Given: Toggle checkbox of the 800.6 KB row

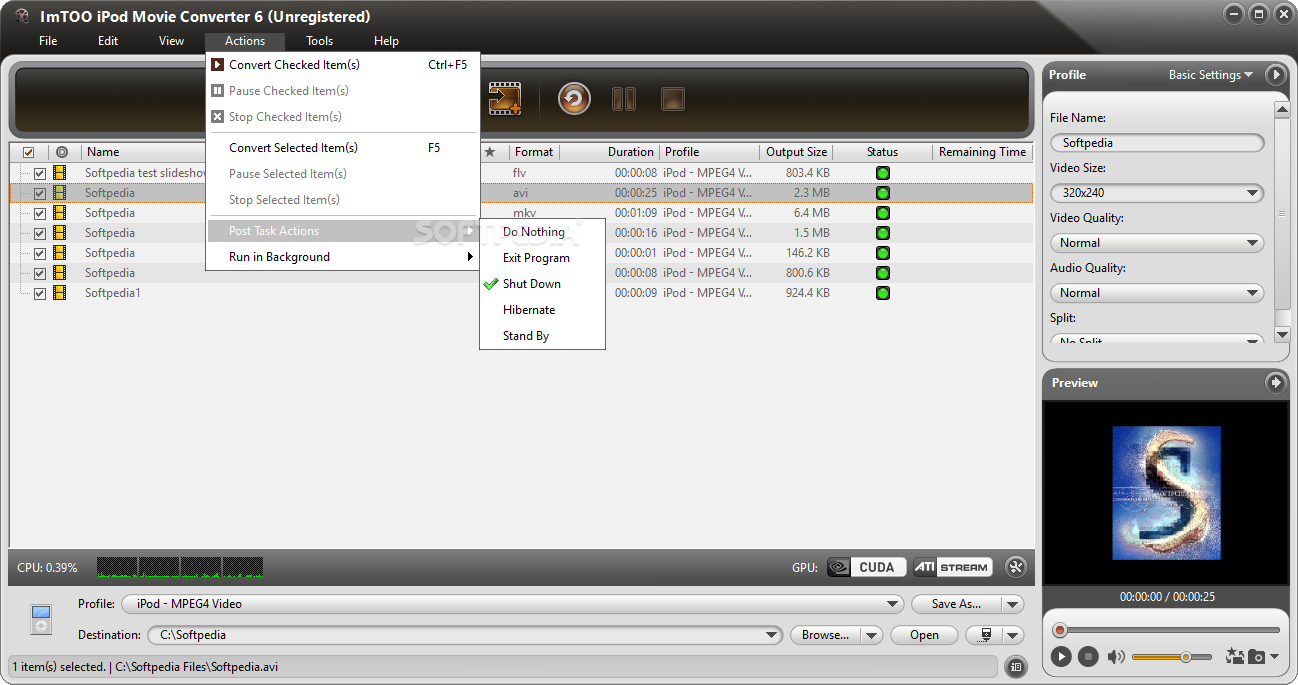Looking at the screenshot, I should coord(40,273).
